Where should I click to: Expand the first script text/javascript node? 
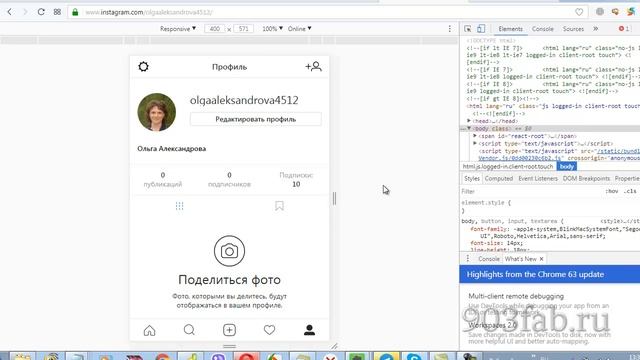pyautogui.click(x=475, y=143)
